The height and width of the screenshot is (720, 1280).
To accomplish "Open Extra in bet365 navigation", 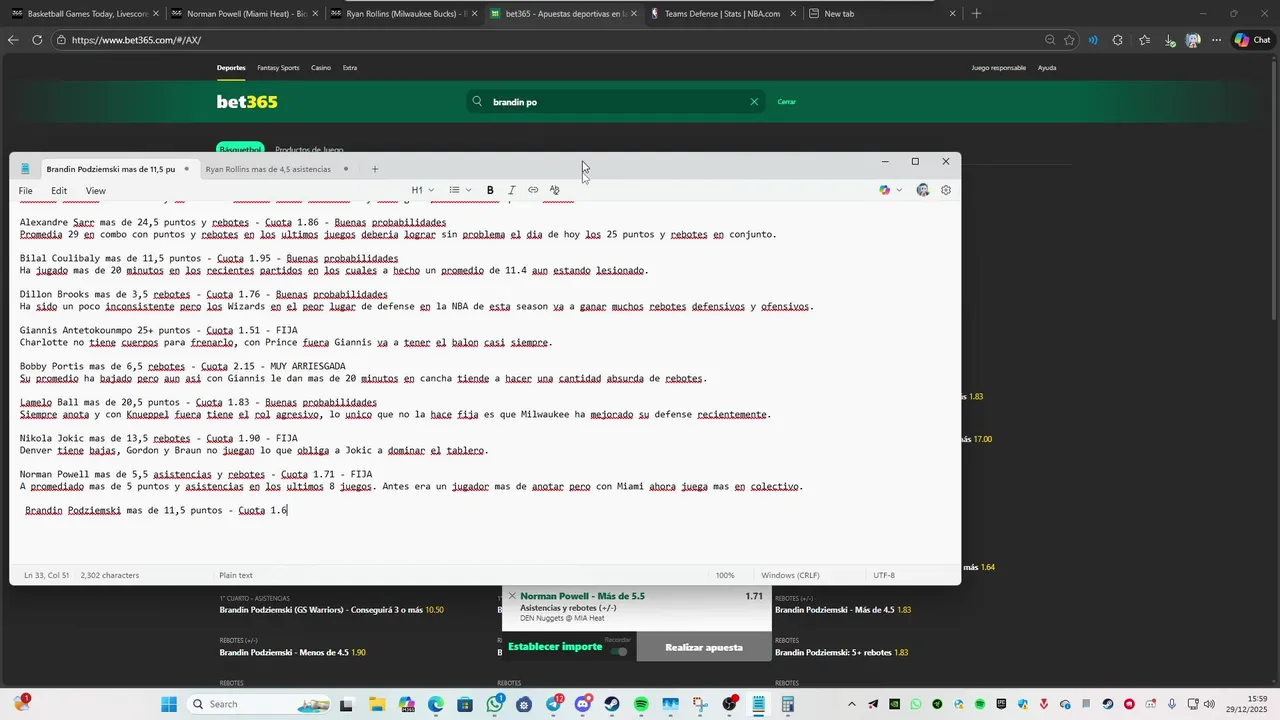I will coord(350,68).
